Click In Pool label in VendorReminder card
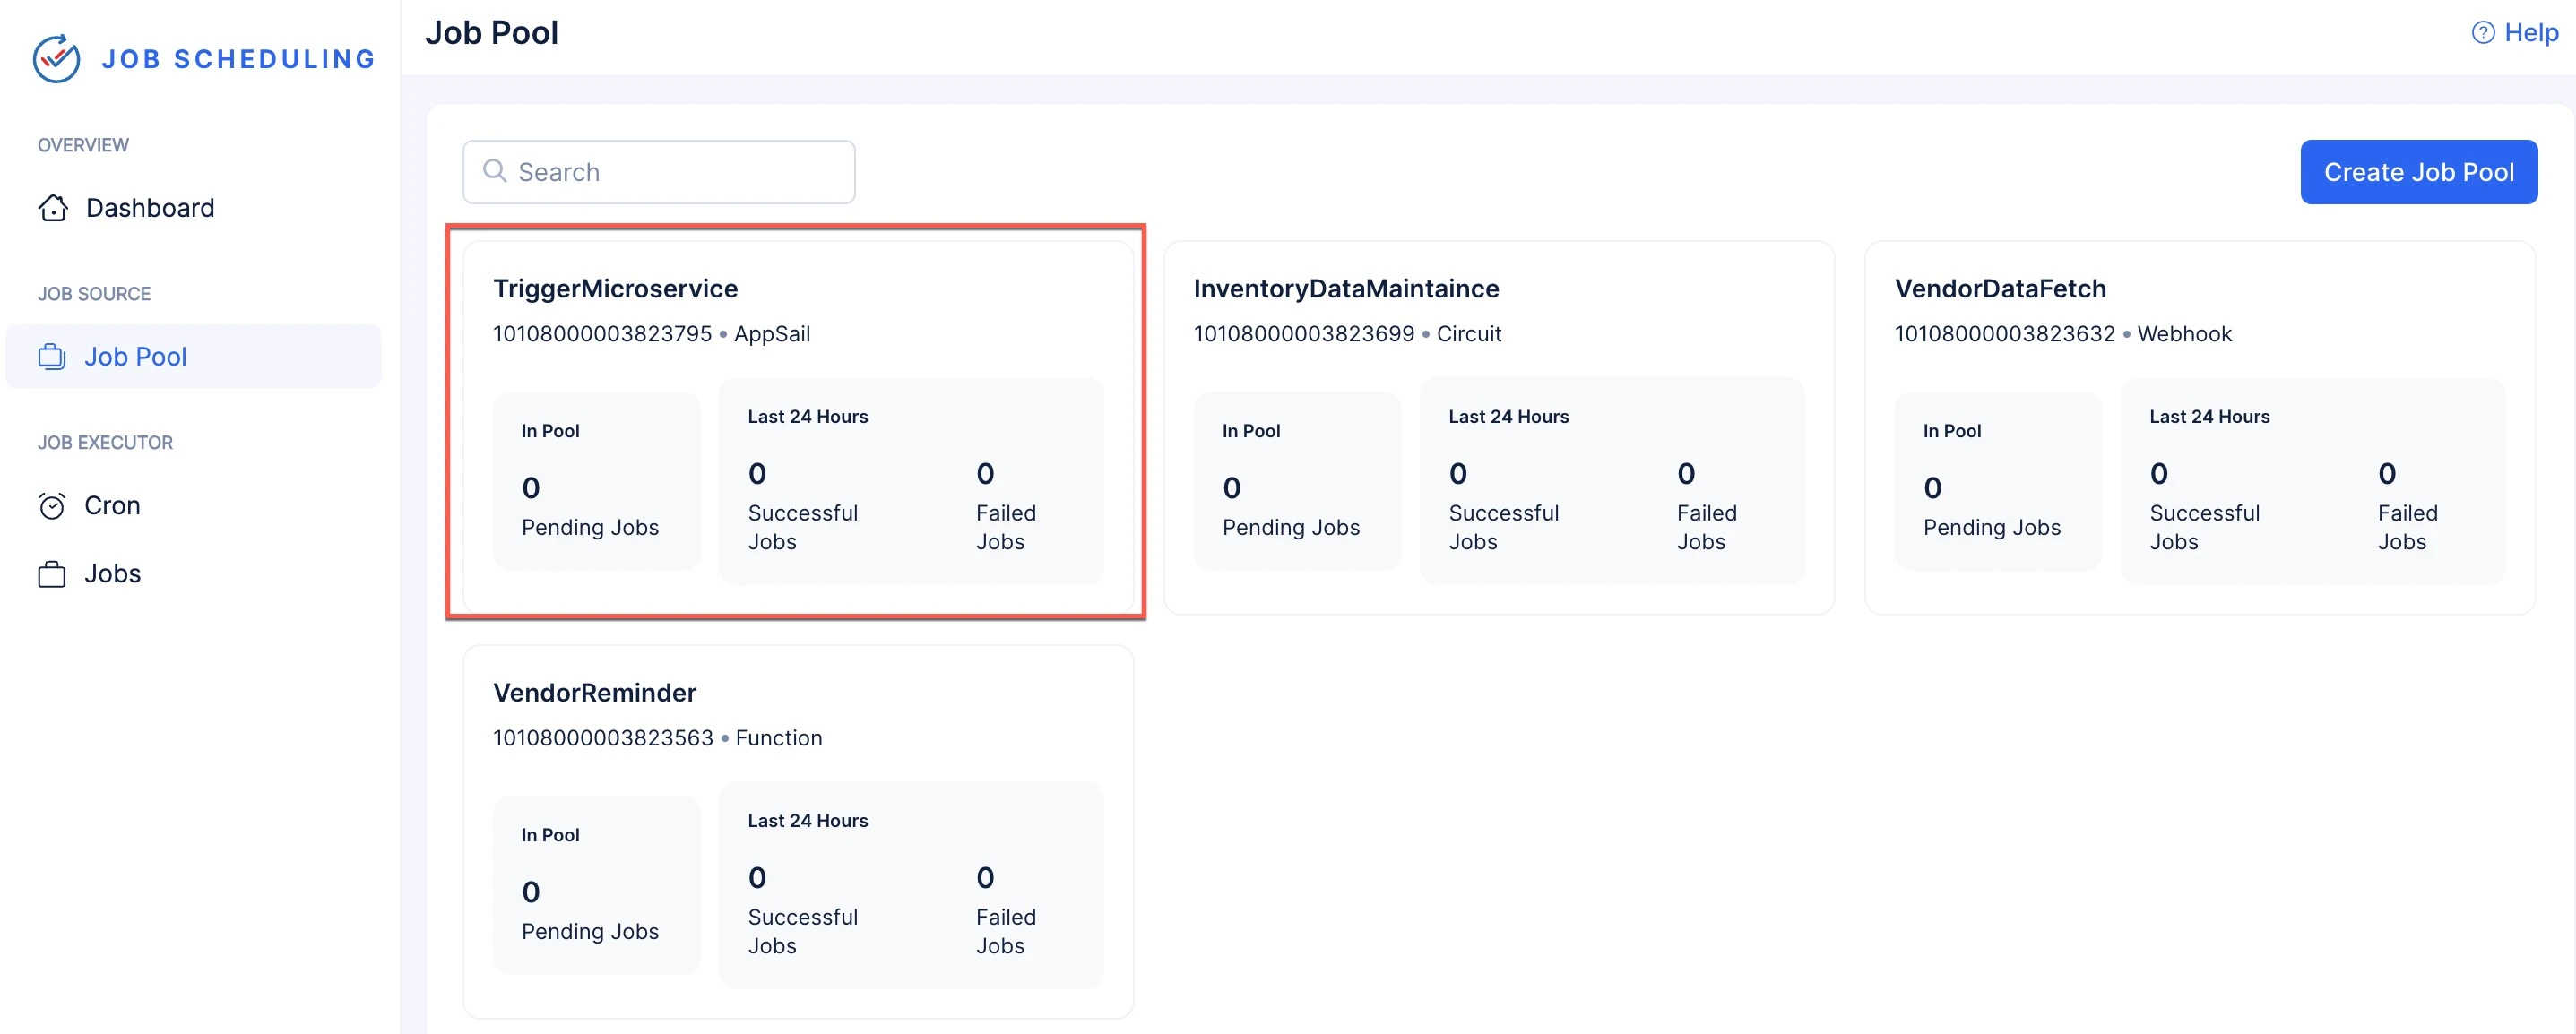Viewport: 2576px width, 1034px height. 550,835
